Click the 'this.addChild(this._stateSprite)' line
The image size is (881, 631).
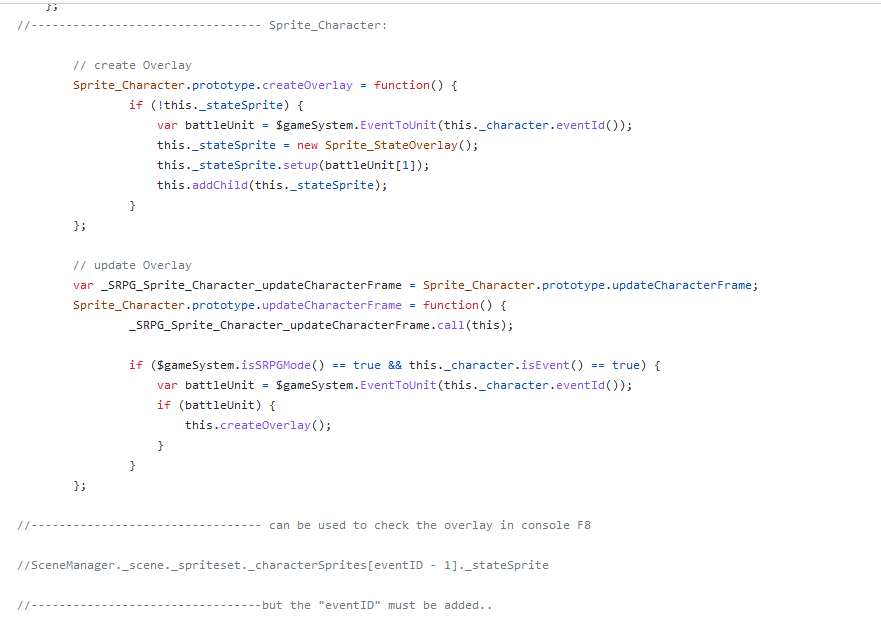(272, 185)
